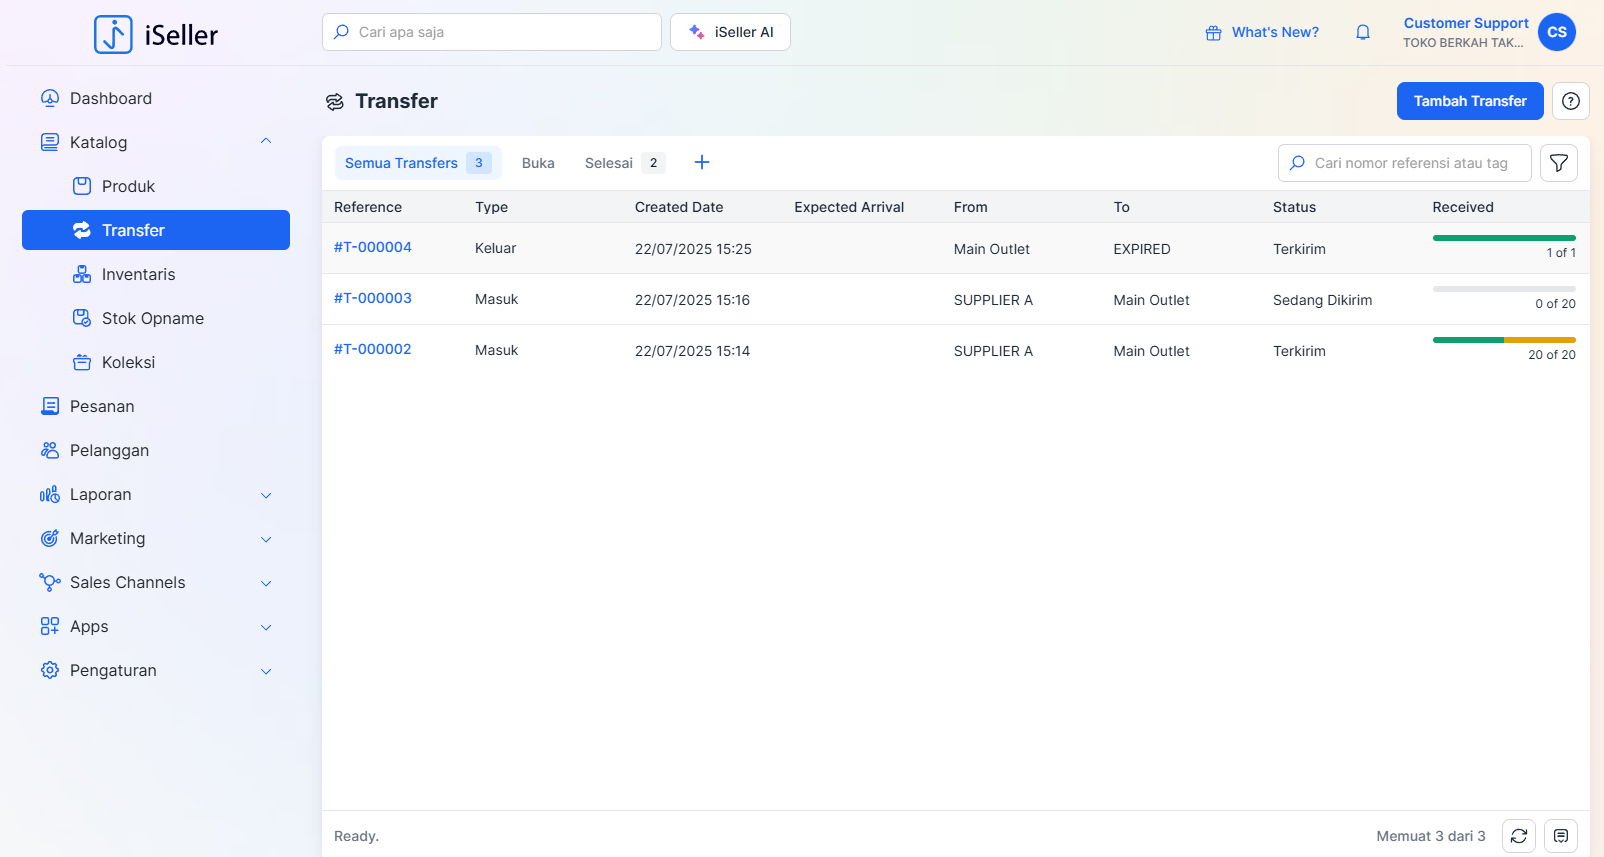Open the CS user avatar

pos(1556,32)
